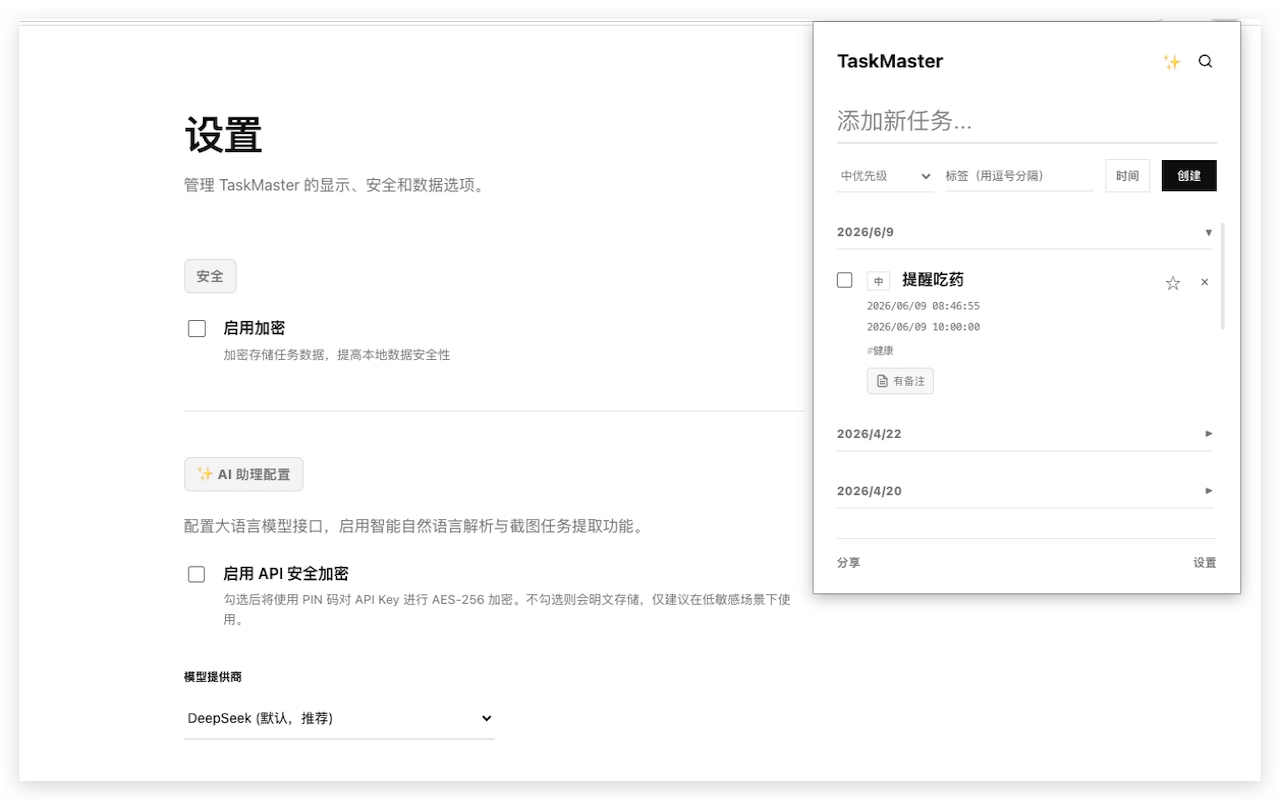Image resolution: width=1280 pixels, height=800 pixels.
Task: Click the 2026/06/09 10:00:00 due time
Action: click(923, 327)
